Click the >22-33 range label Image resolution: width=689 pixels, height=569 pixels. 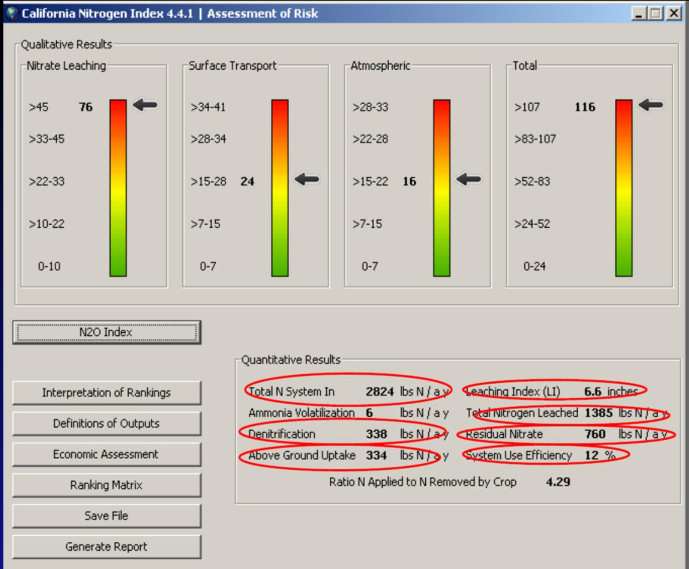(47, 181)
